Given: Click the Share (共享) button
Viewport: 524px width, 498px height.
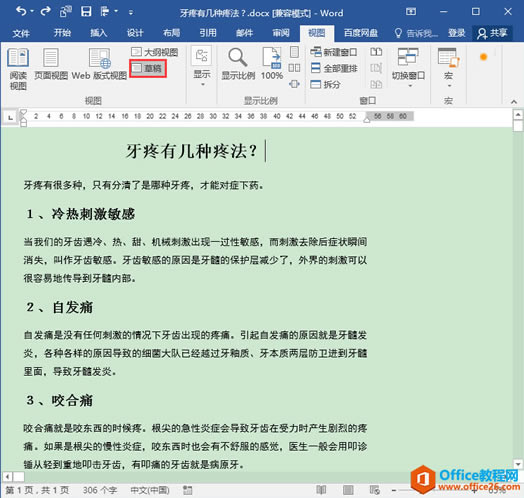Looking at the screenshot, I should (492, 33).
